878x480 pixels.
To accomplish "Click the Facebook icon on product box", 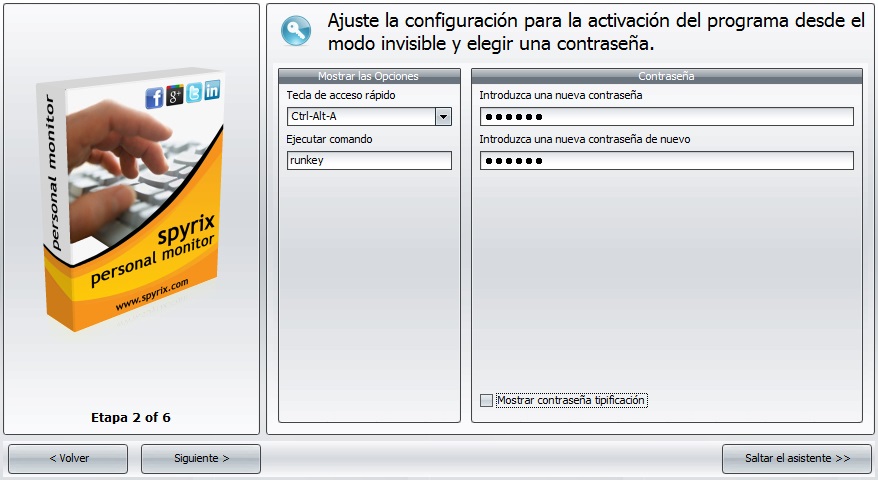I will (x=155, y=97).
